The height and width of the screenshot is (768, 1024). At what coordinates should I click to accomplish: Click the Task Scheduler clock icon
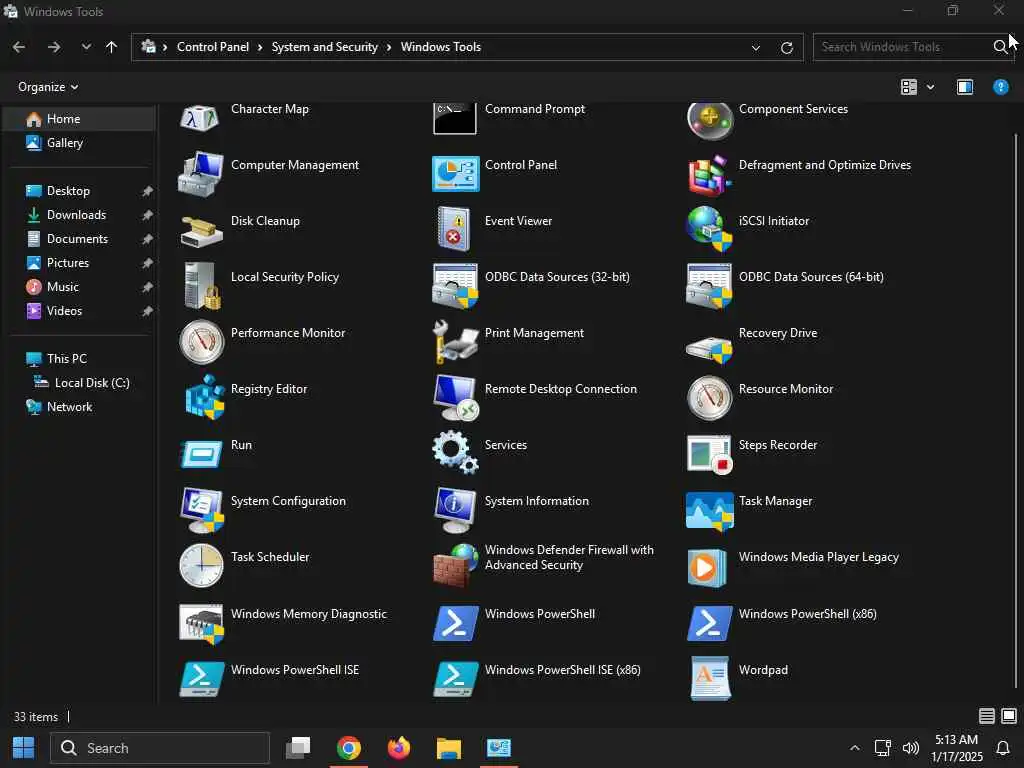(201, 566)
